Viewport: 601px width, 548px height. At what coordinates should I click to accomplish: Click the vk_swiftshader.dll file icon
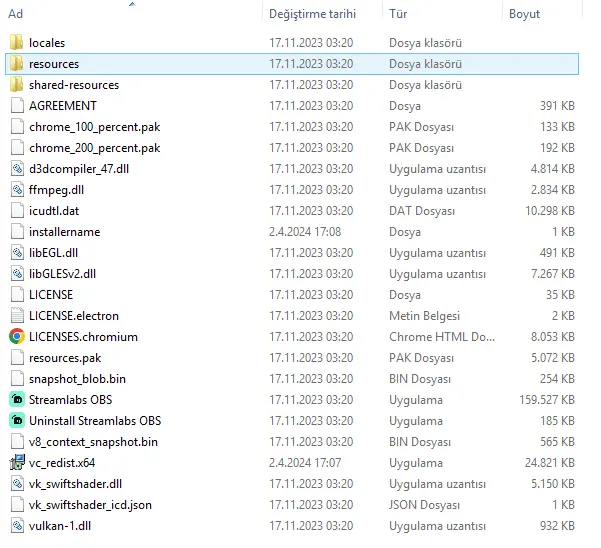coord(17,484)
